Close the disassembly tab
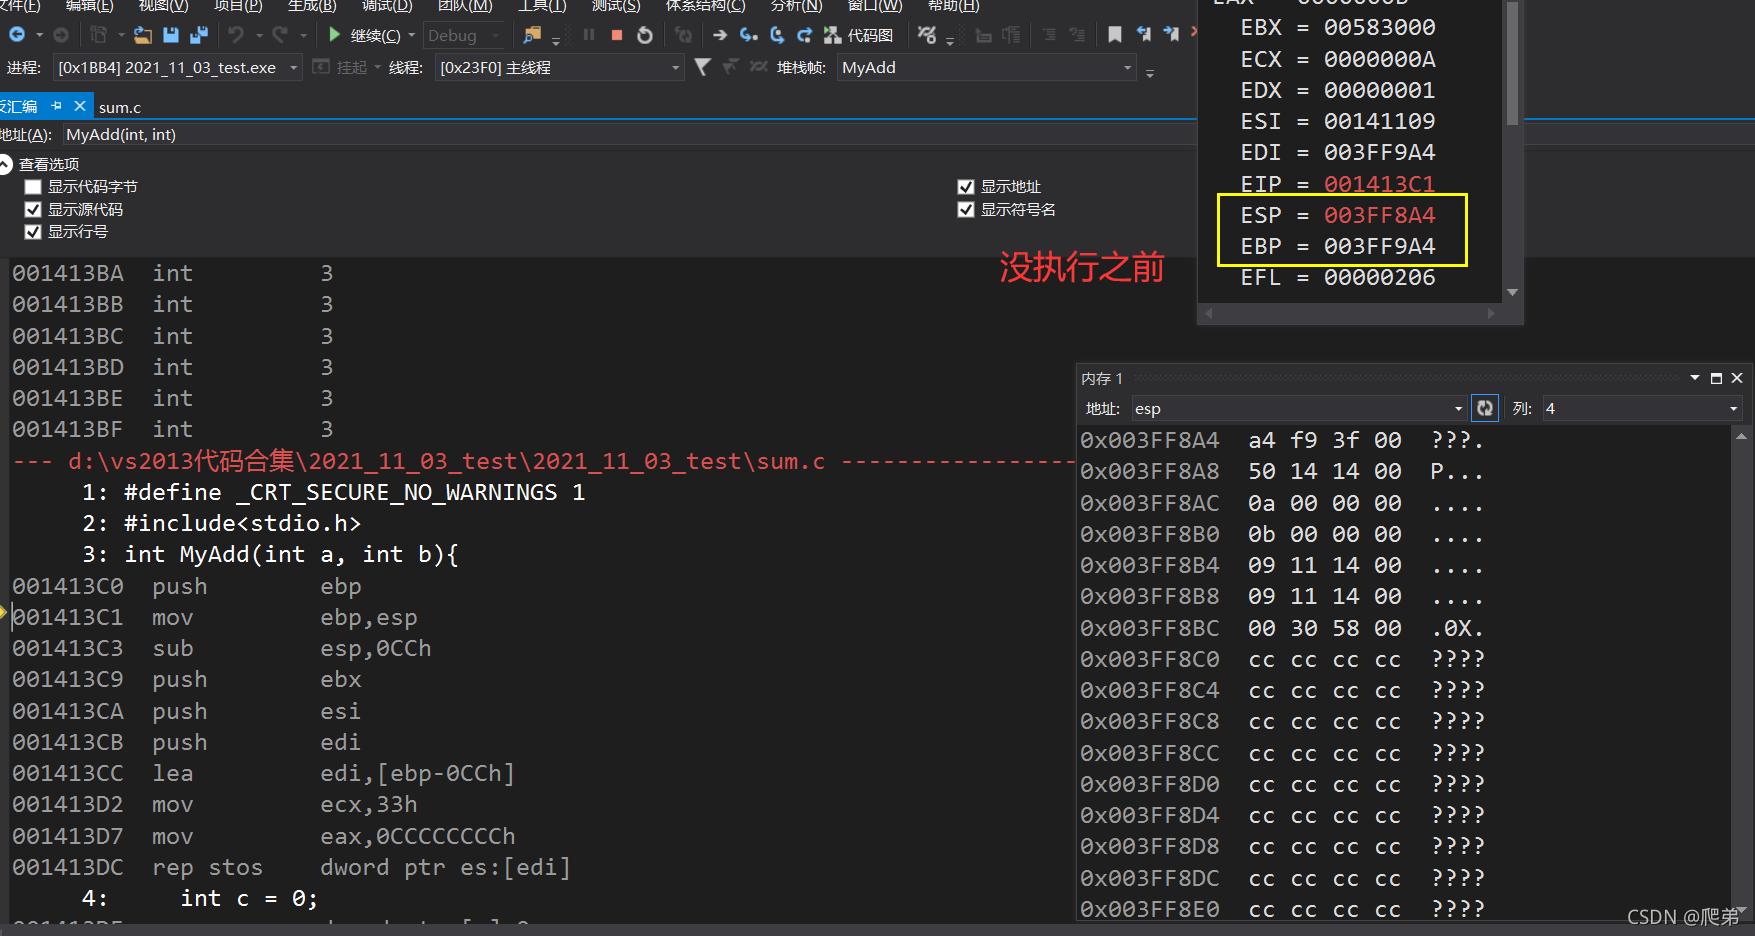 (80, 106)
